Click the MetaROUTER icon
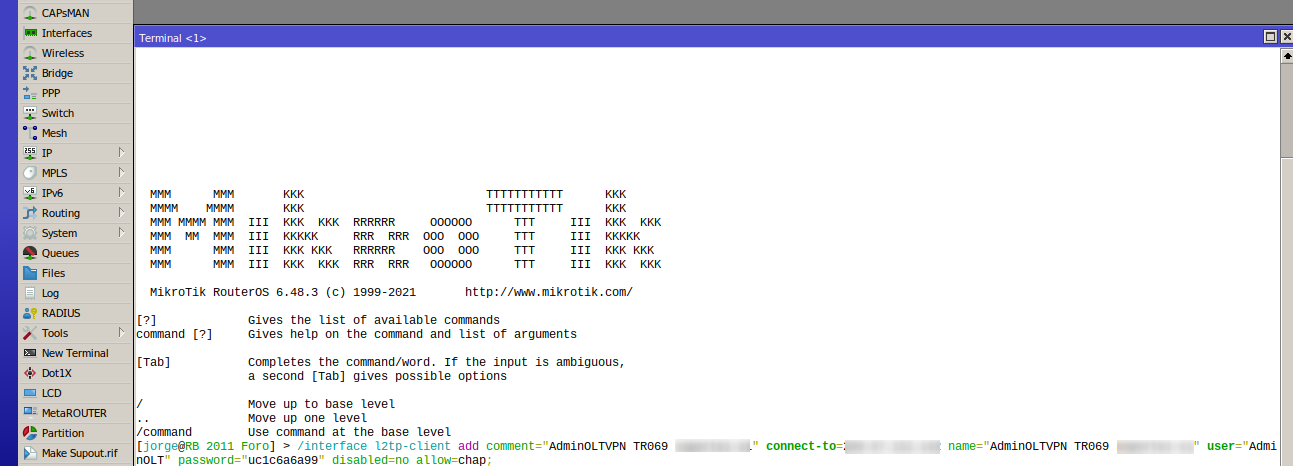1293x466 pixels. [x=30, y=413]
